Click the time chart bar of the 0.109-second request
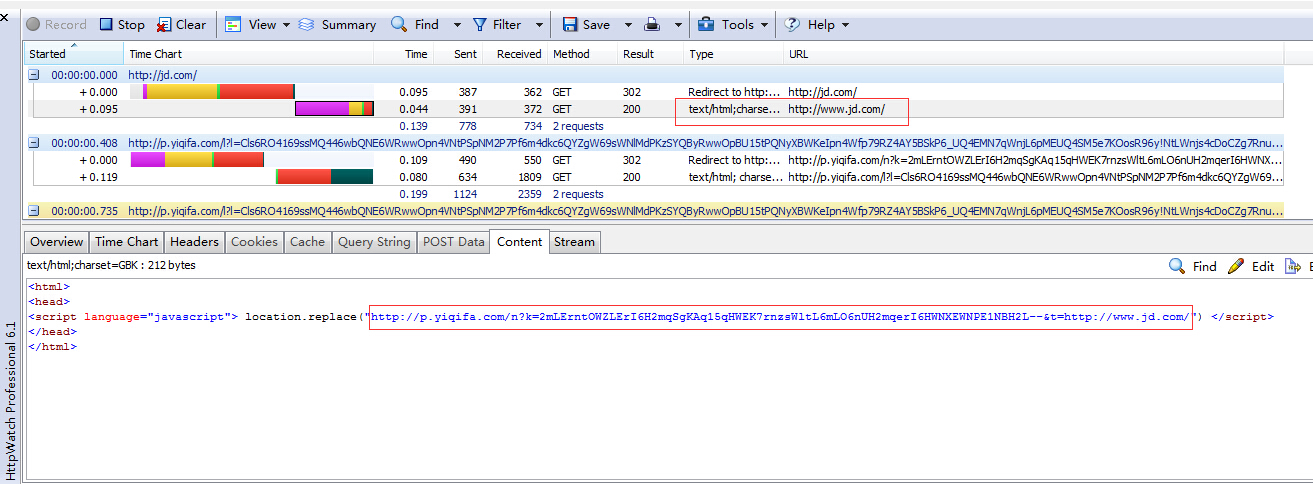This screenshot has width=1313, height=484. pyautogui.click(x=197, y=160)
